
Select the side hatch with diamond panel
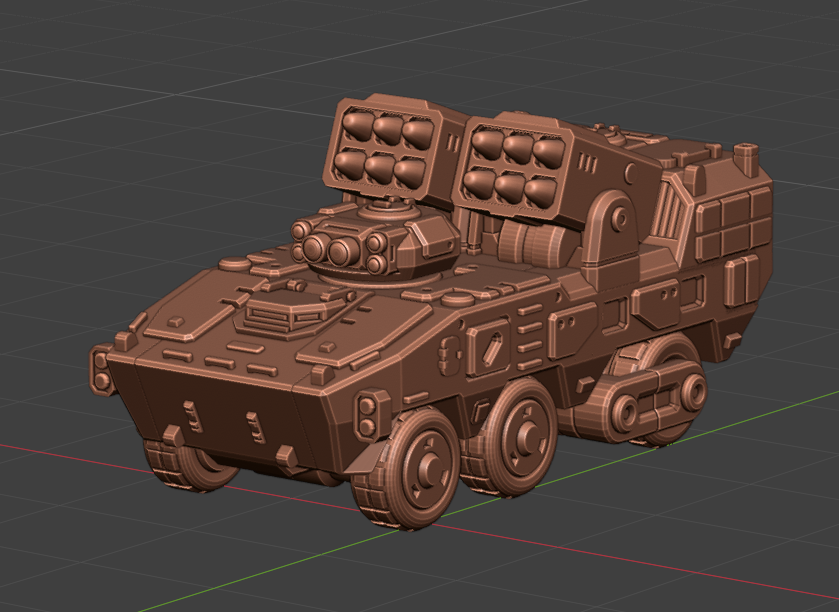488,349
